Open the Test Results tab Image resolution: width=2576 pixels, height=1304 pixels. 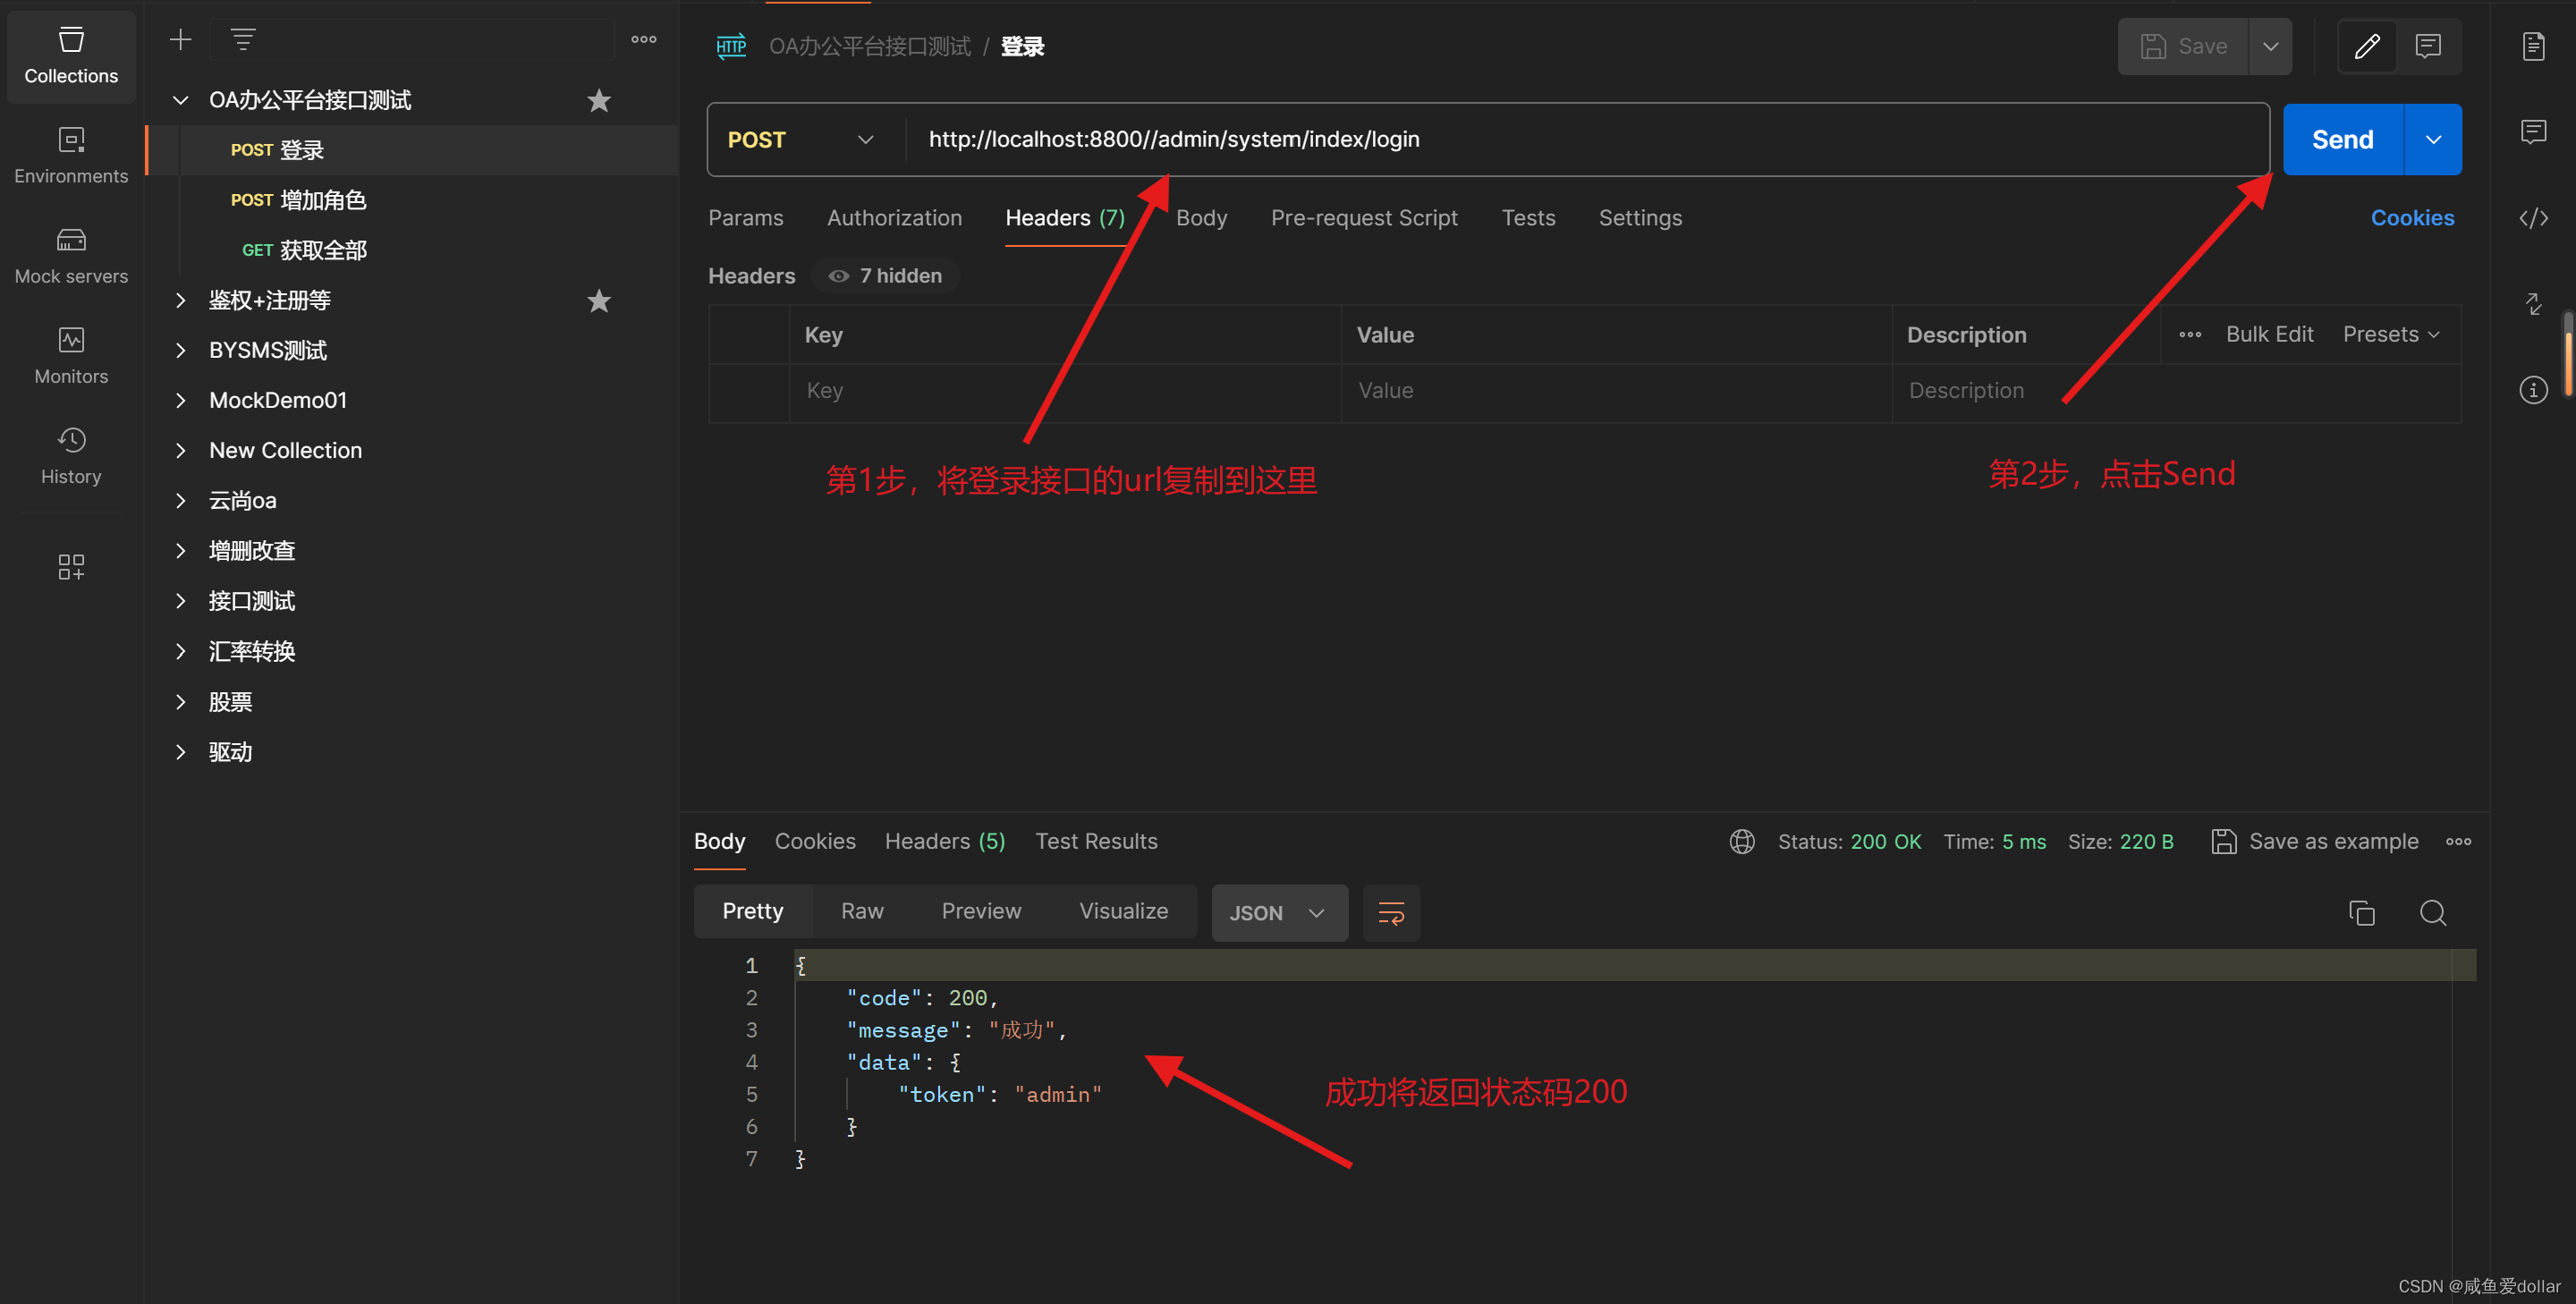point(1096,841)
